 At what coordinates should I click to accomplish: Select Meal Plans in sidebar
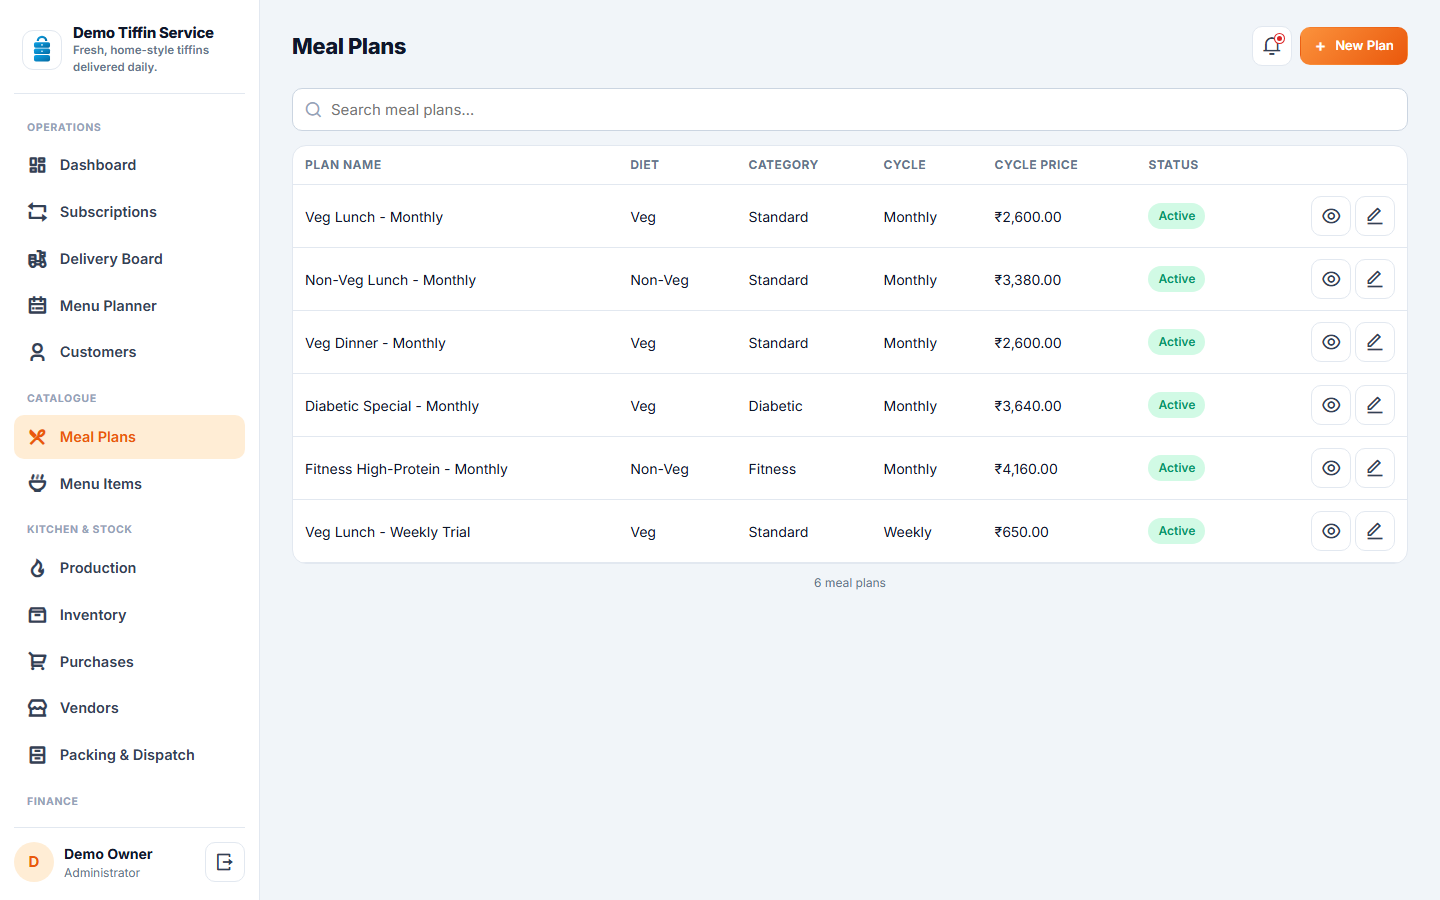coord(129,437)
